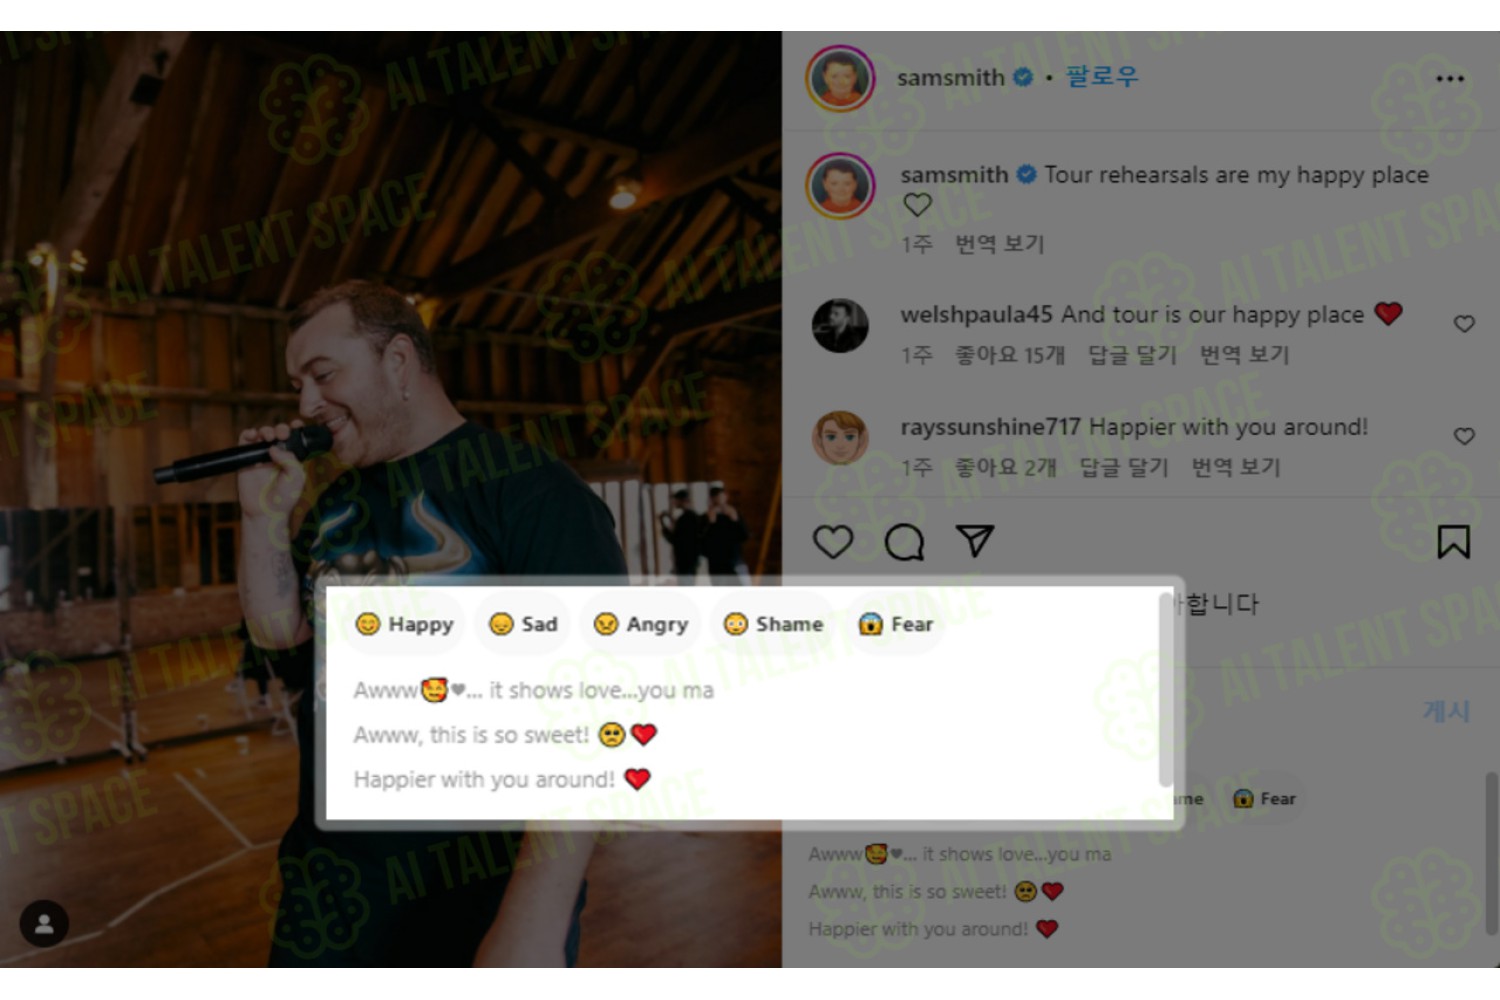This screenshot has width=1500, height=1000.
Task: Click the 게시 post button
Action: coord(1446,711)
